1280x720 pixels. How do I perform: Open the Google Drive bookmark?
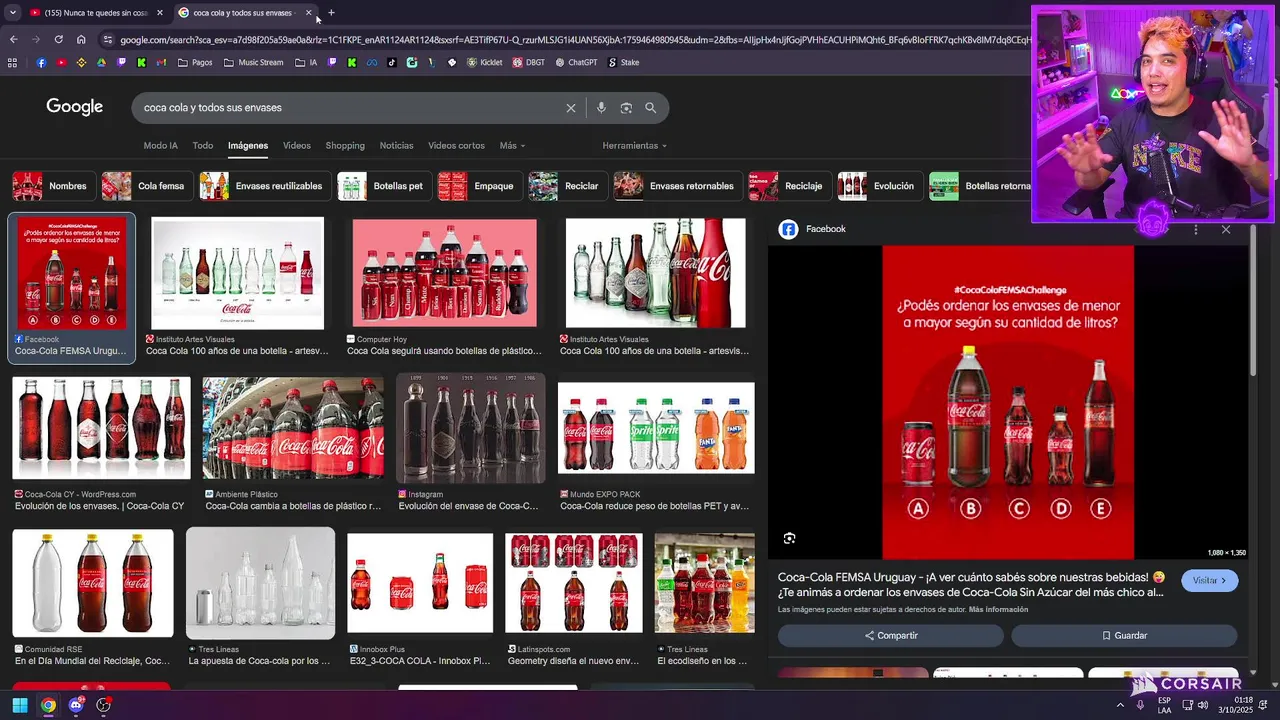tap(101, 62)
